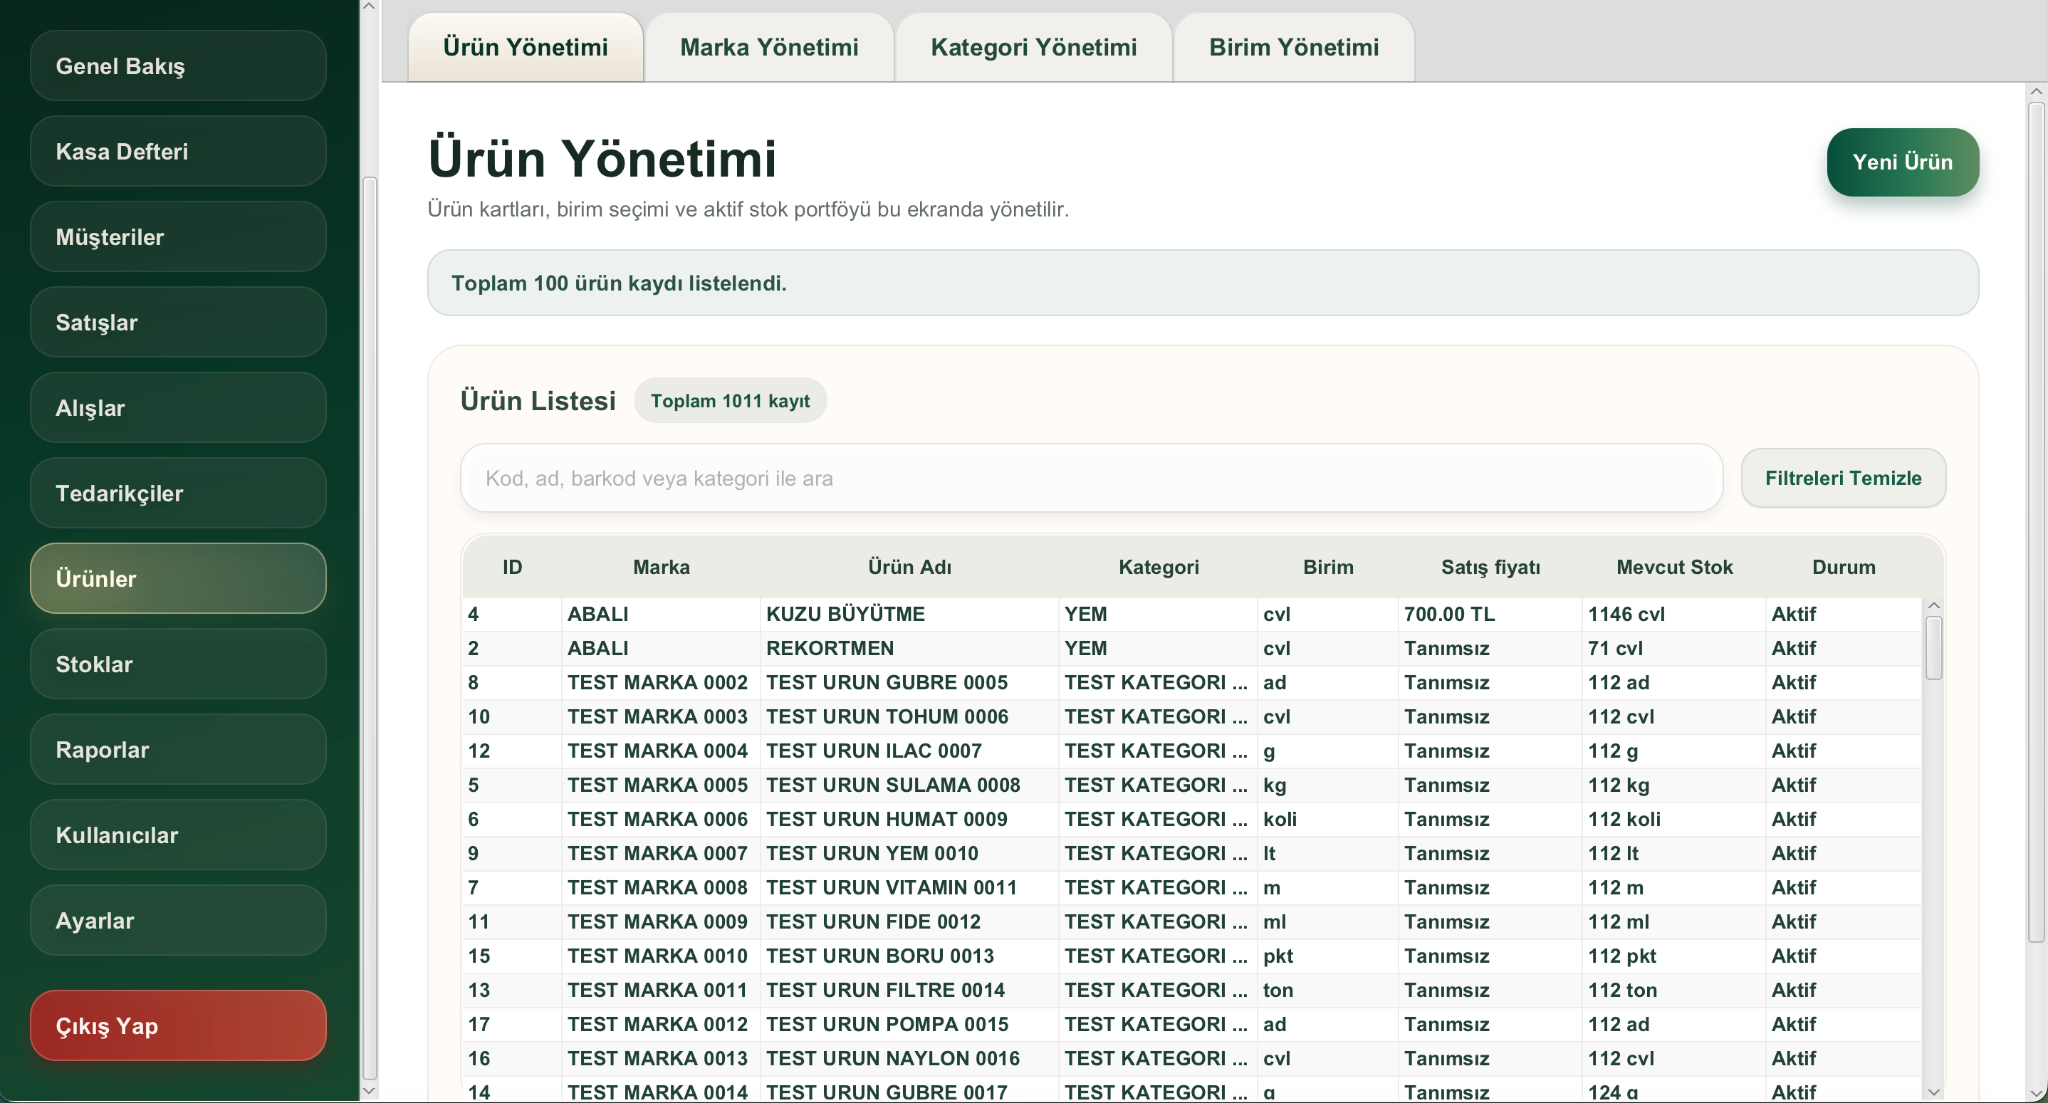Select row TEST URUN FIDE 0012
The width and height of the screenshot is (2048, 1103).
(1192, 921)
